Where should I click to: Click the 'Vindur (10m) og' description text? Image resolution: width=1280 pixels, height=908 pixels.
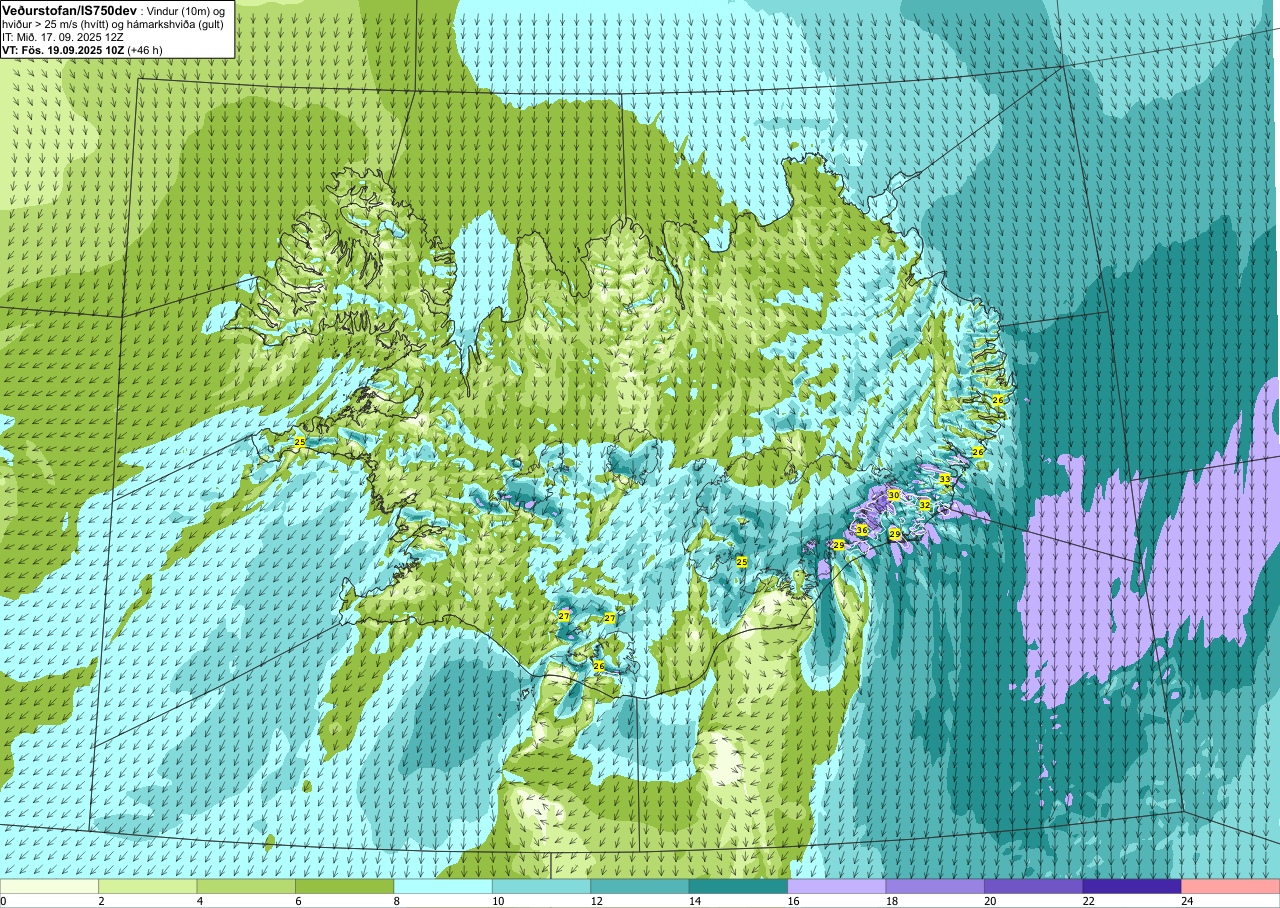pos(186,11)
